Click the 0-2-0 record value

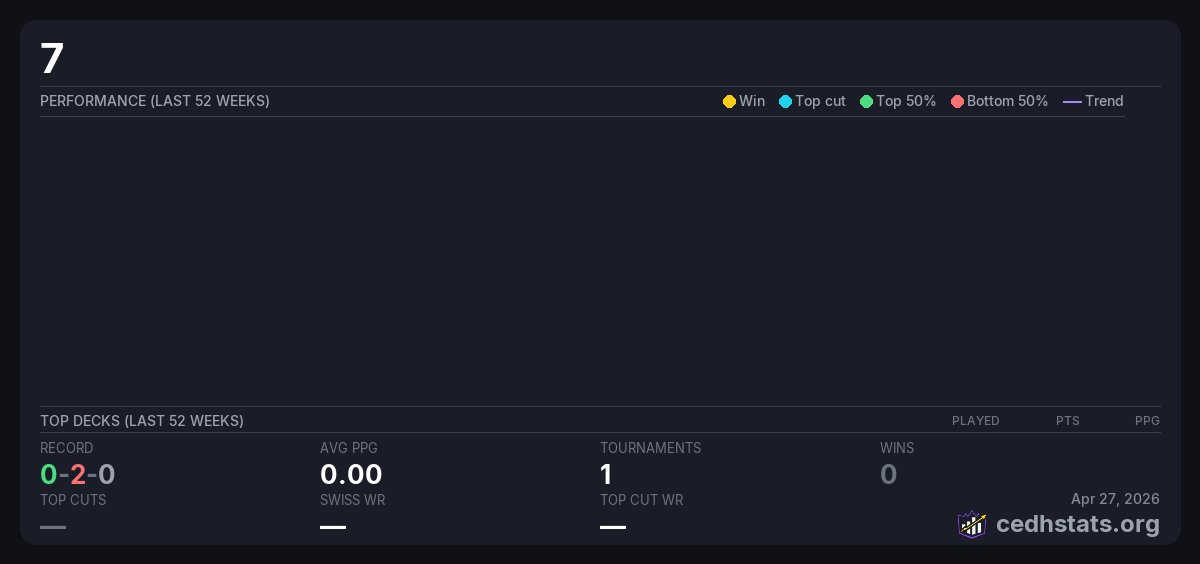78,474
